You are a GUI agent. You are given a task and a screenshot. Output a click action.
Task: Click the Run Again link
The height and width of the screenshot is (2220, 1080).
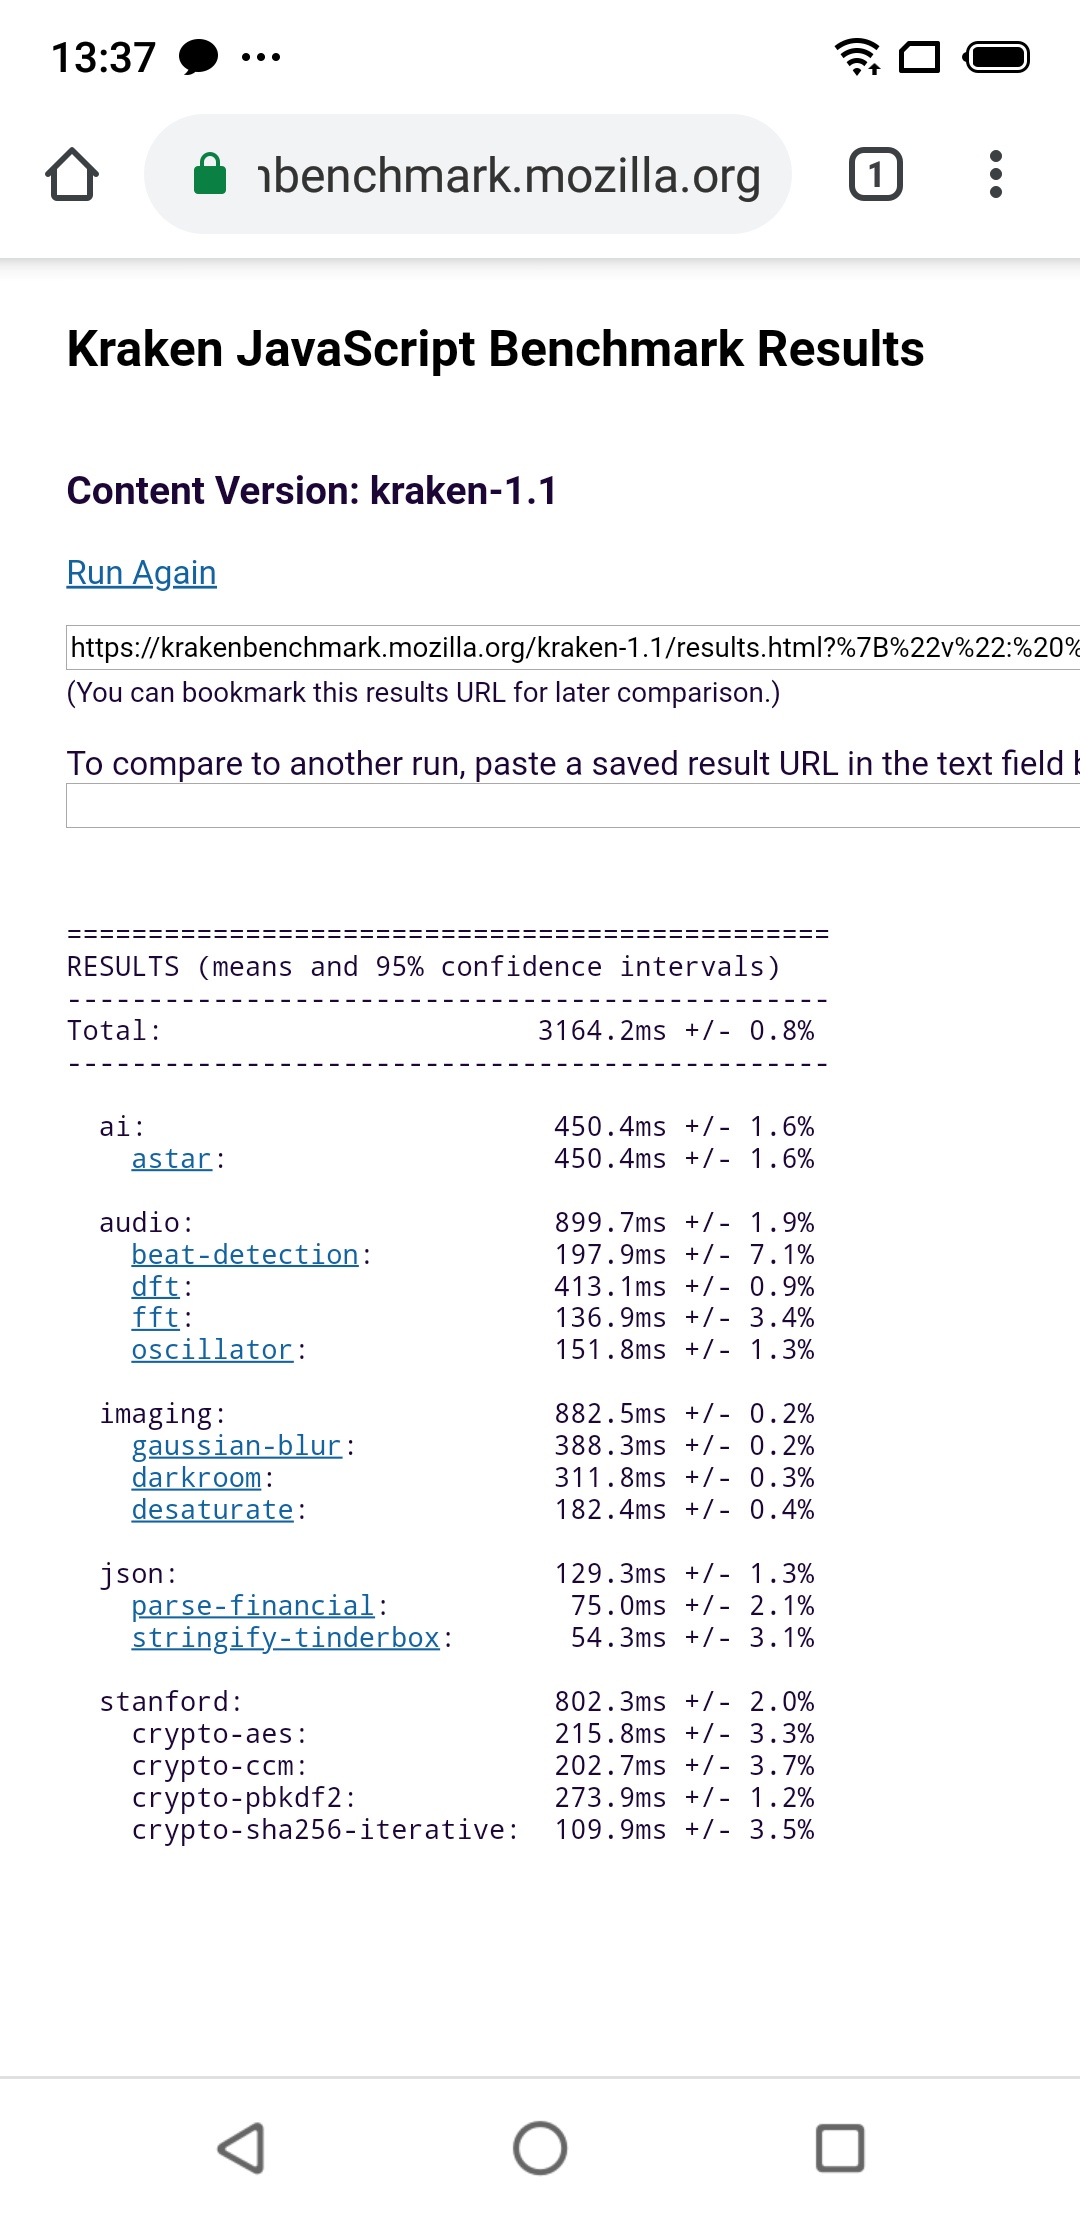(x=141, y=573)
